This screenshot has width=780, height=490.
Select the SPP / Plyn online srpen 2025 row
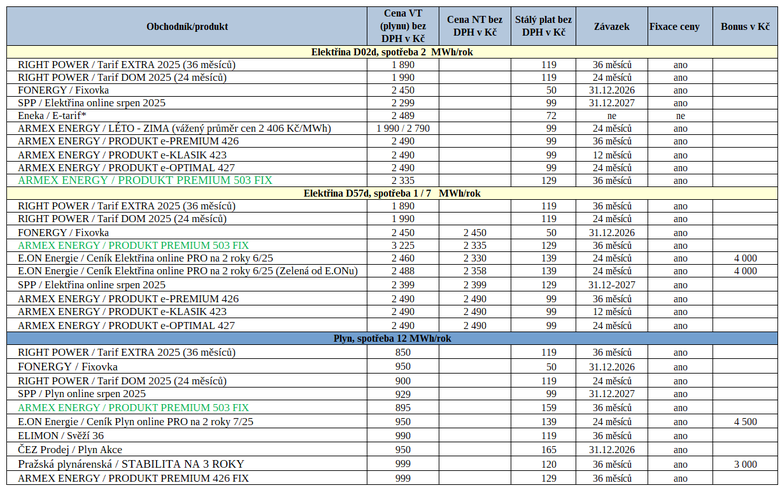82,394
